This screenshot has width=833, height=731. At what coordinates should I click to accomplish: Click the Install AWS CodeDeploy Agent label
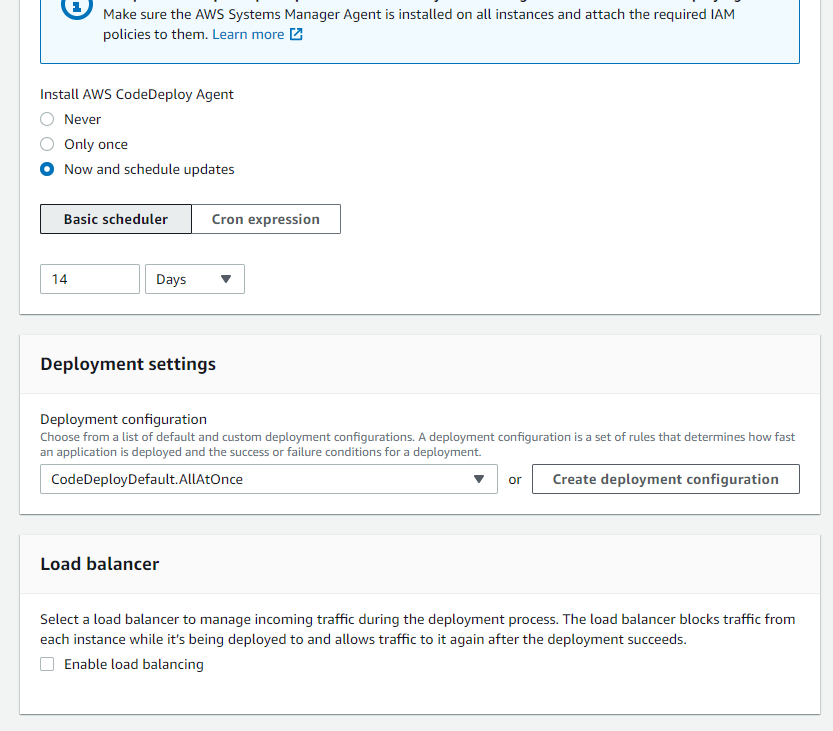tap(137, 94)
